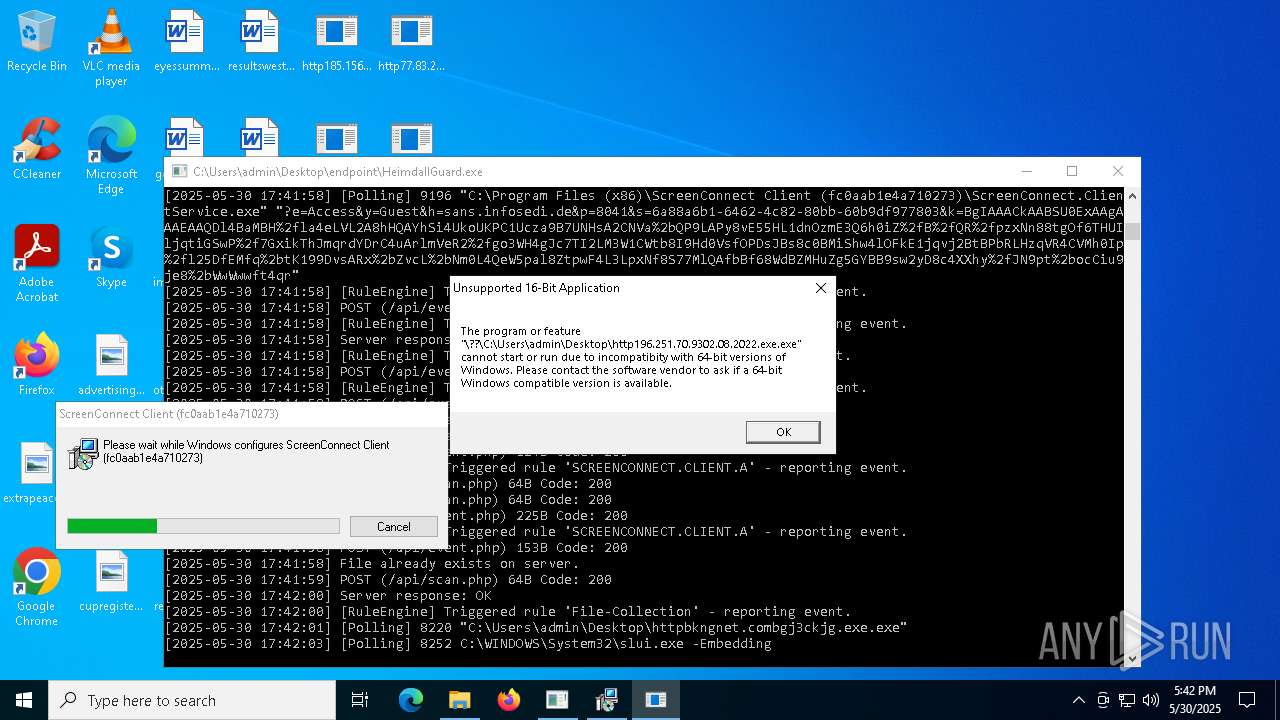This screenshot has height=720, width=1280.
Task: Click HeimdallGuard console title bar icon
Action: [179, 172]
